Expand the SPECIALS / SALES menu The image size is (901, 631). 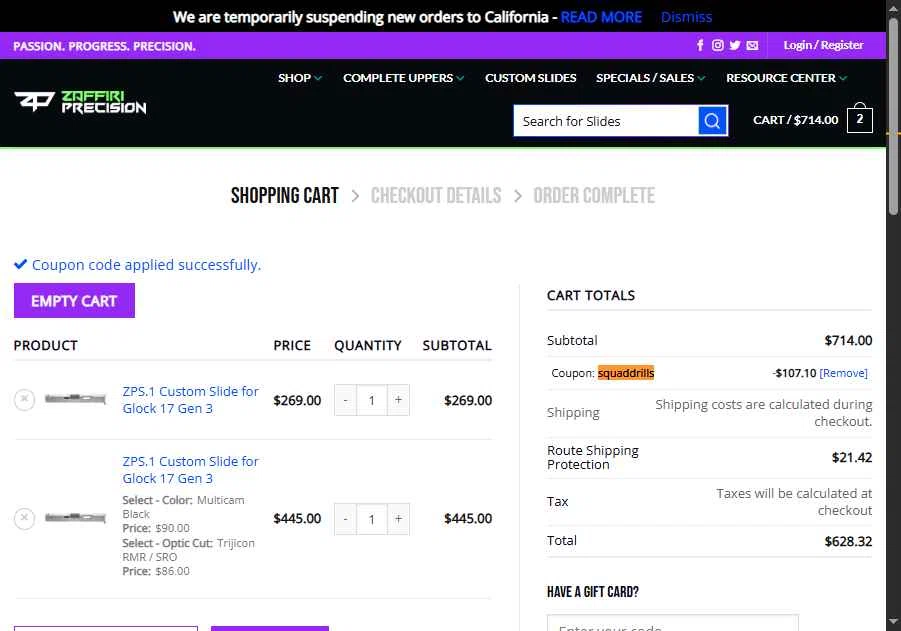click(650, 78)
